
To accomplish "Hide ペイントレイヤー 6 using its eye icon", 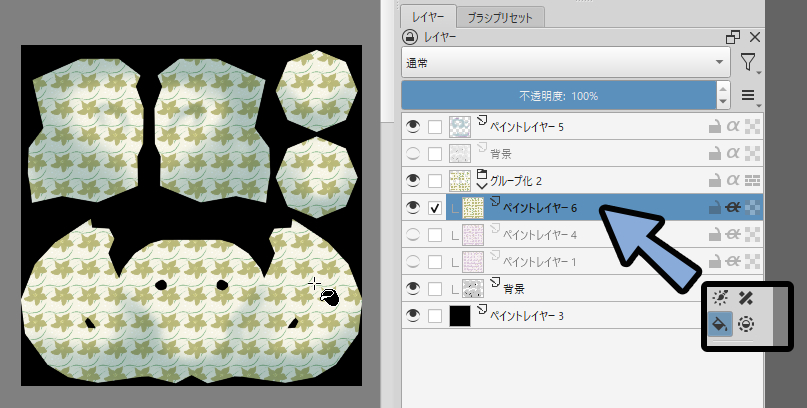I will [x=413, y=207].
